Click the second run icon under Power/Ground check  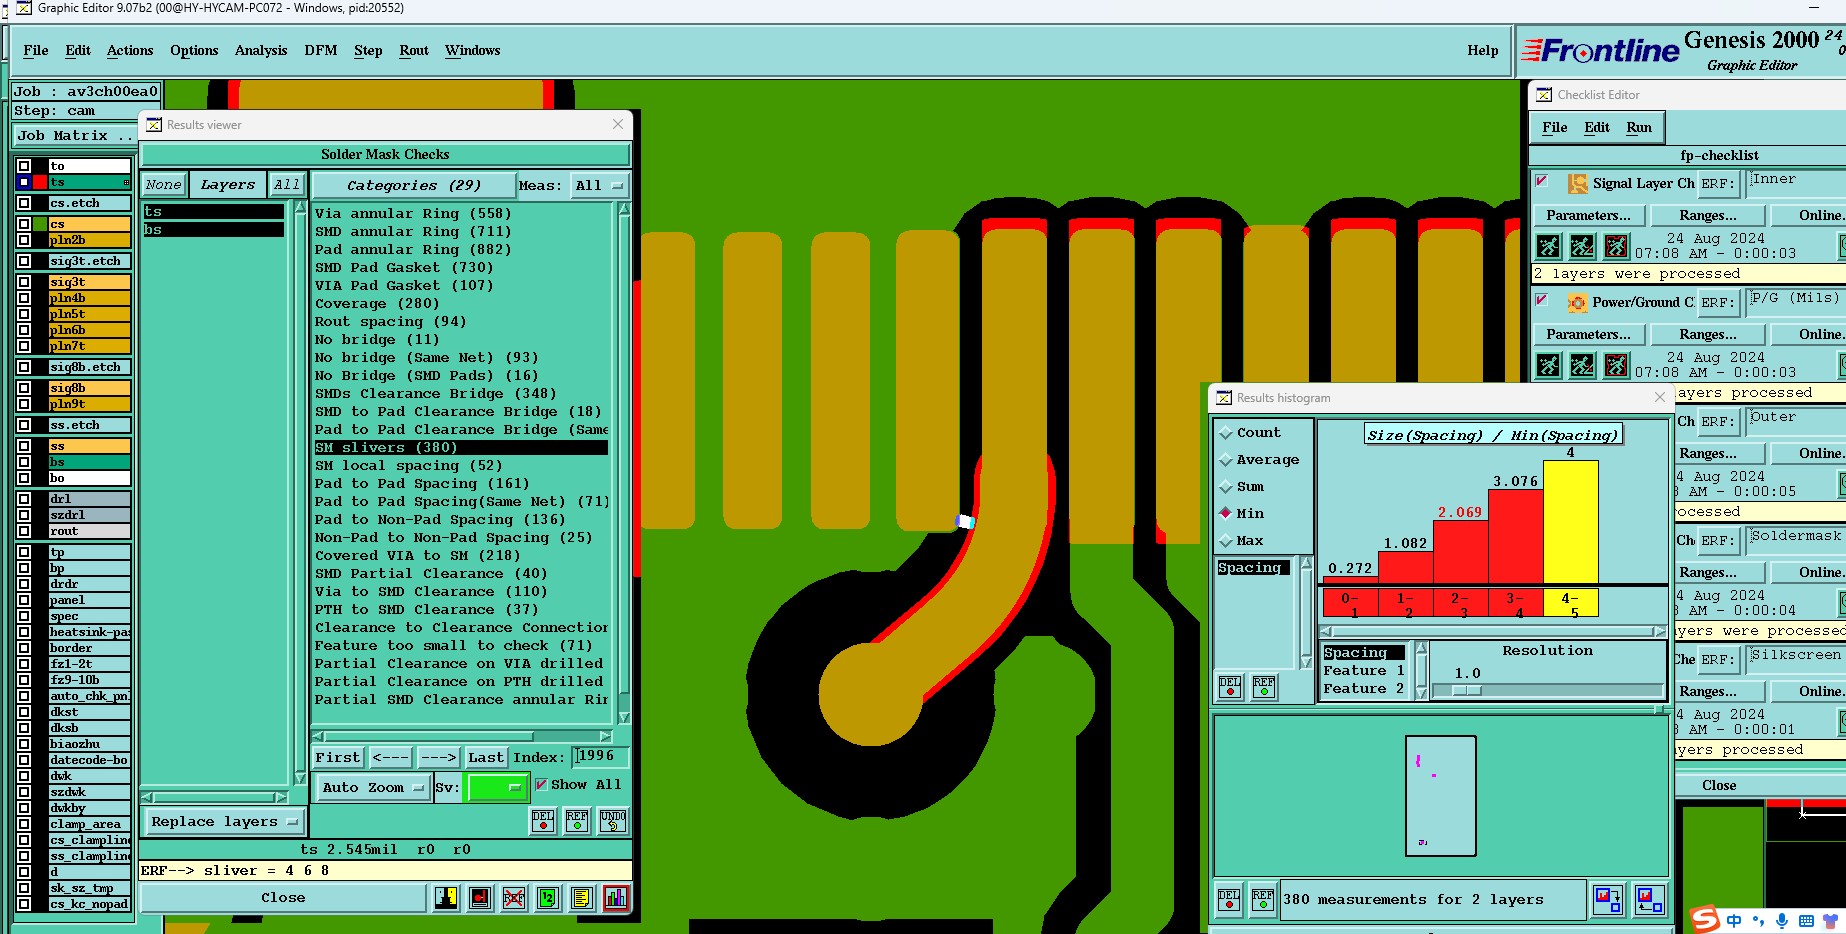1582,365
